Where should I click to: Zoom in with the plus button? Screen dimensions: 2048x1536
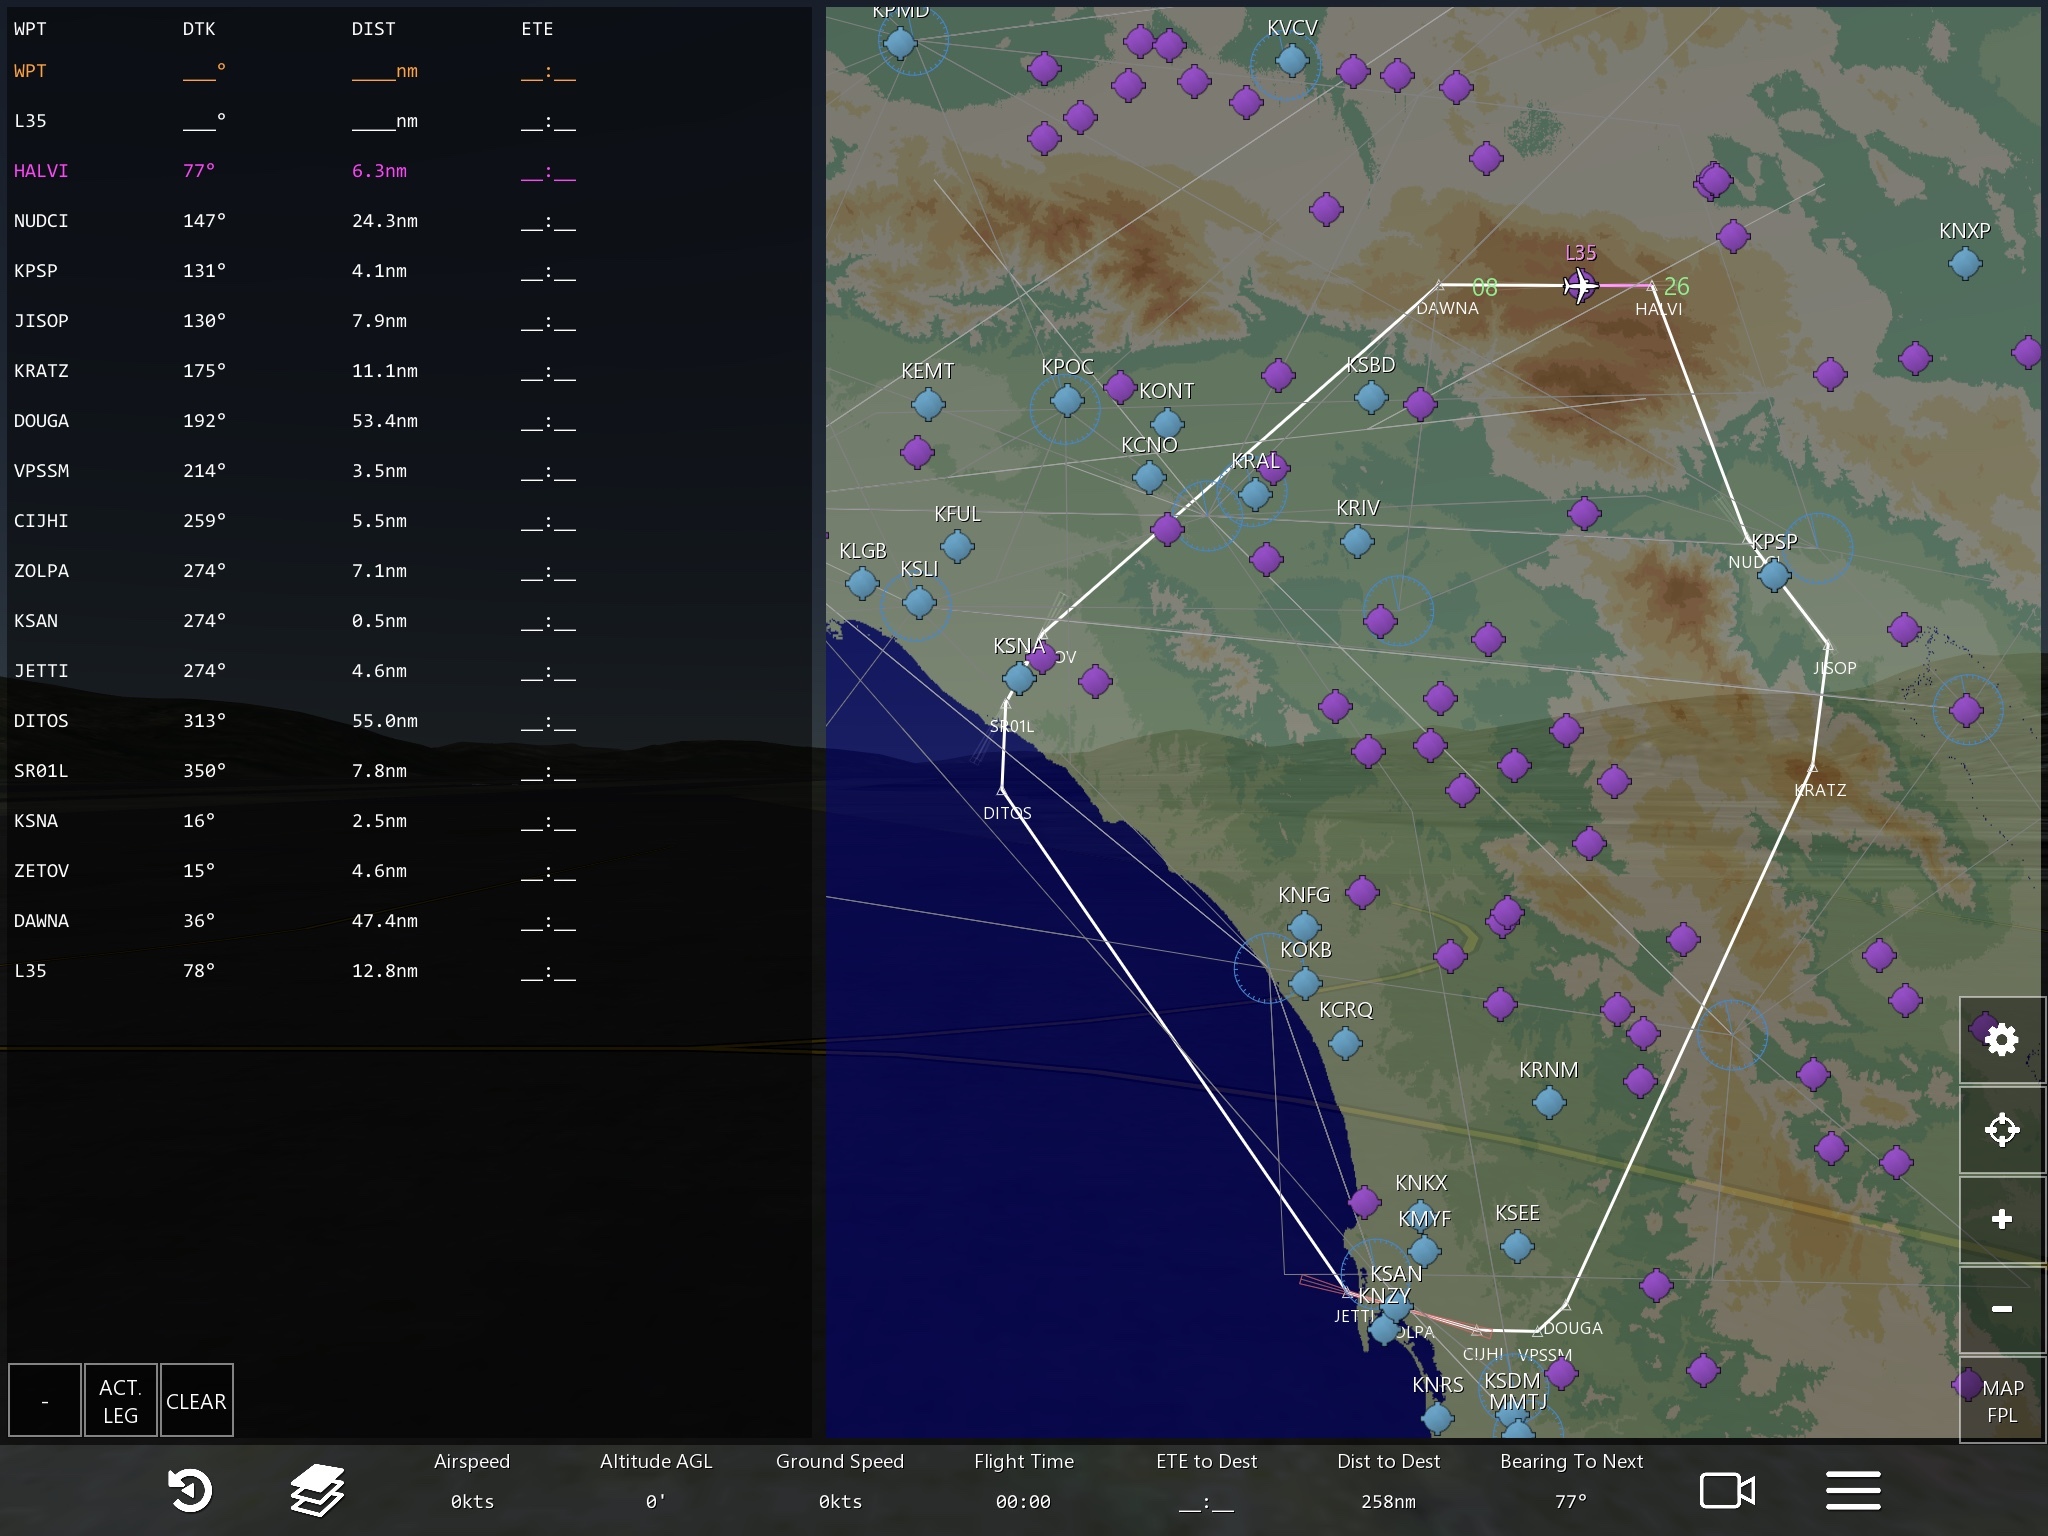pyautogui.click(x=2001, y=1219)
